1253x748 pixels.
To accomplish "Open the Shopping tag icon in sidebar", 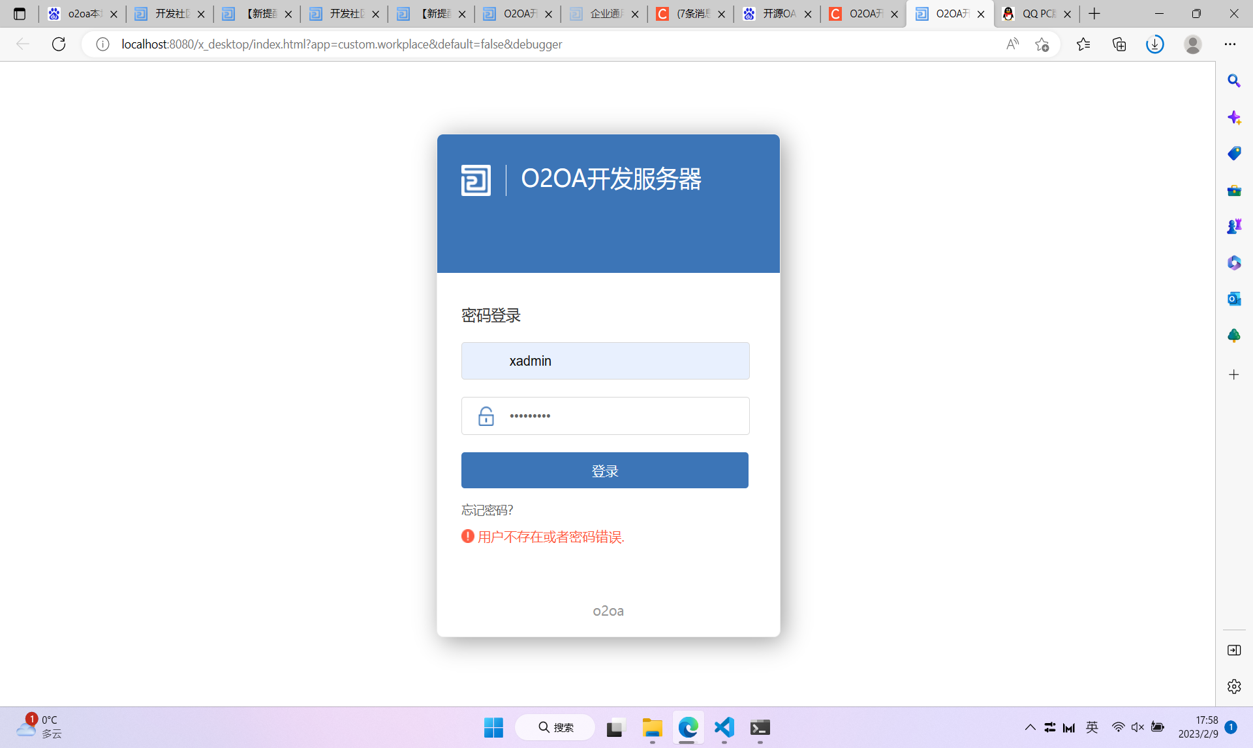I will point(1233,153).
